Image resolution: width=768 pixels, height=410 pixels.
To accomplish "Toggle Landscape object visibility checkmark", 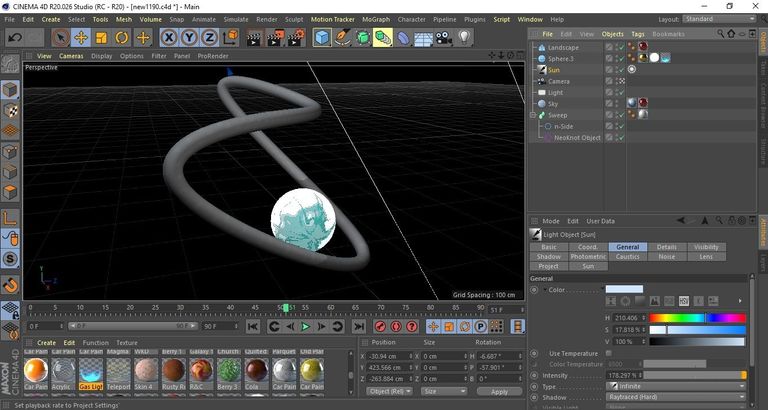I will tap(621, 48).
